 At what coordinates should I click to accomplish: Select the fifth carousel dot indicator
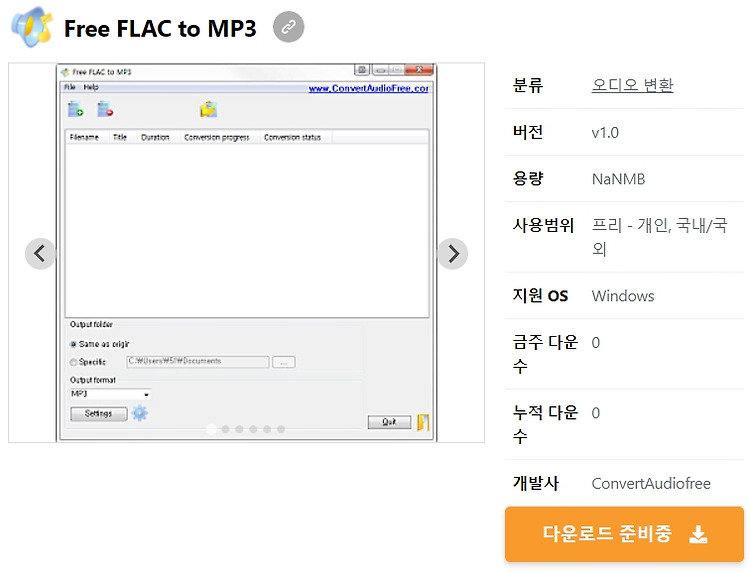(x=267, y=429)
